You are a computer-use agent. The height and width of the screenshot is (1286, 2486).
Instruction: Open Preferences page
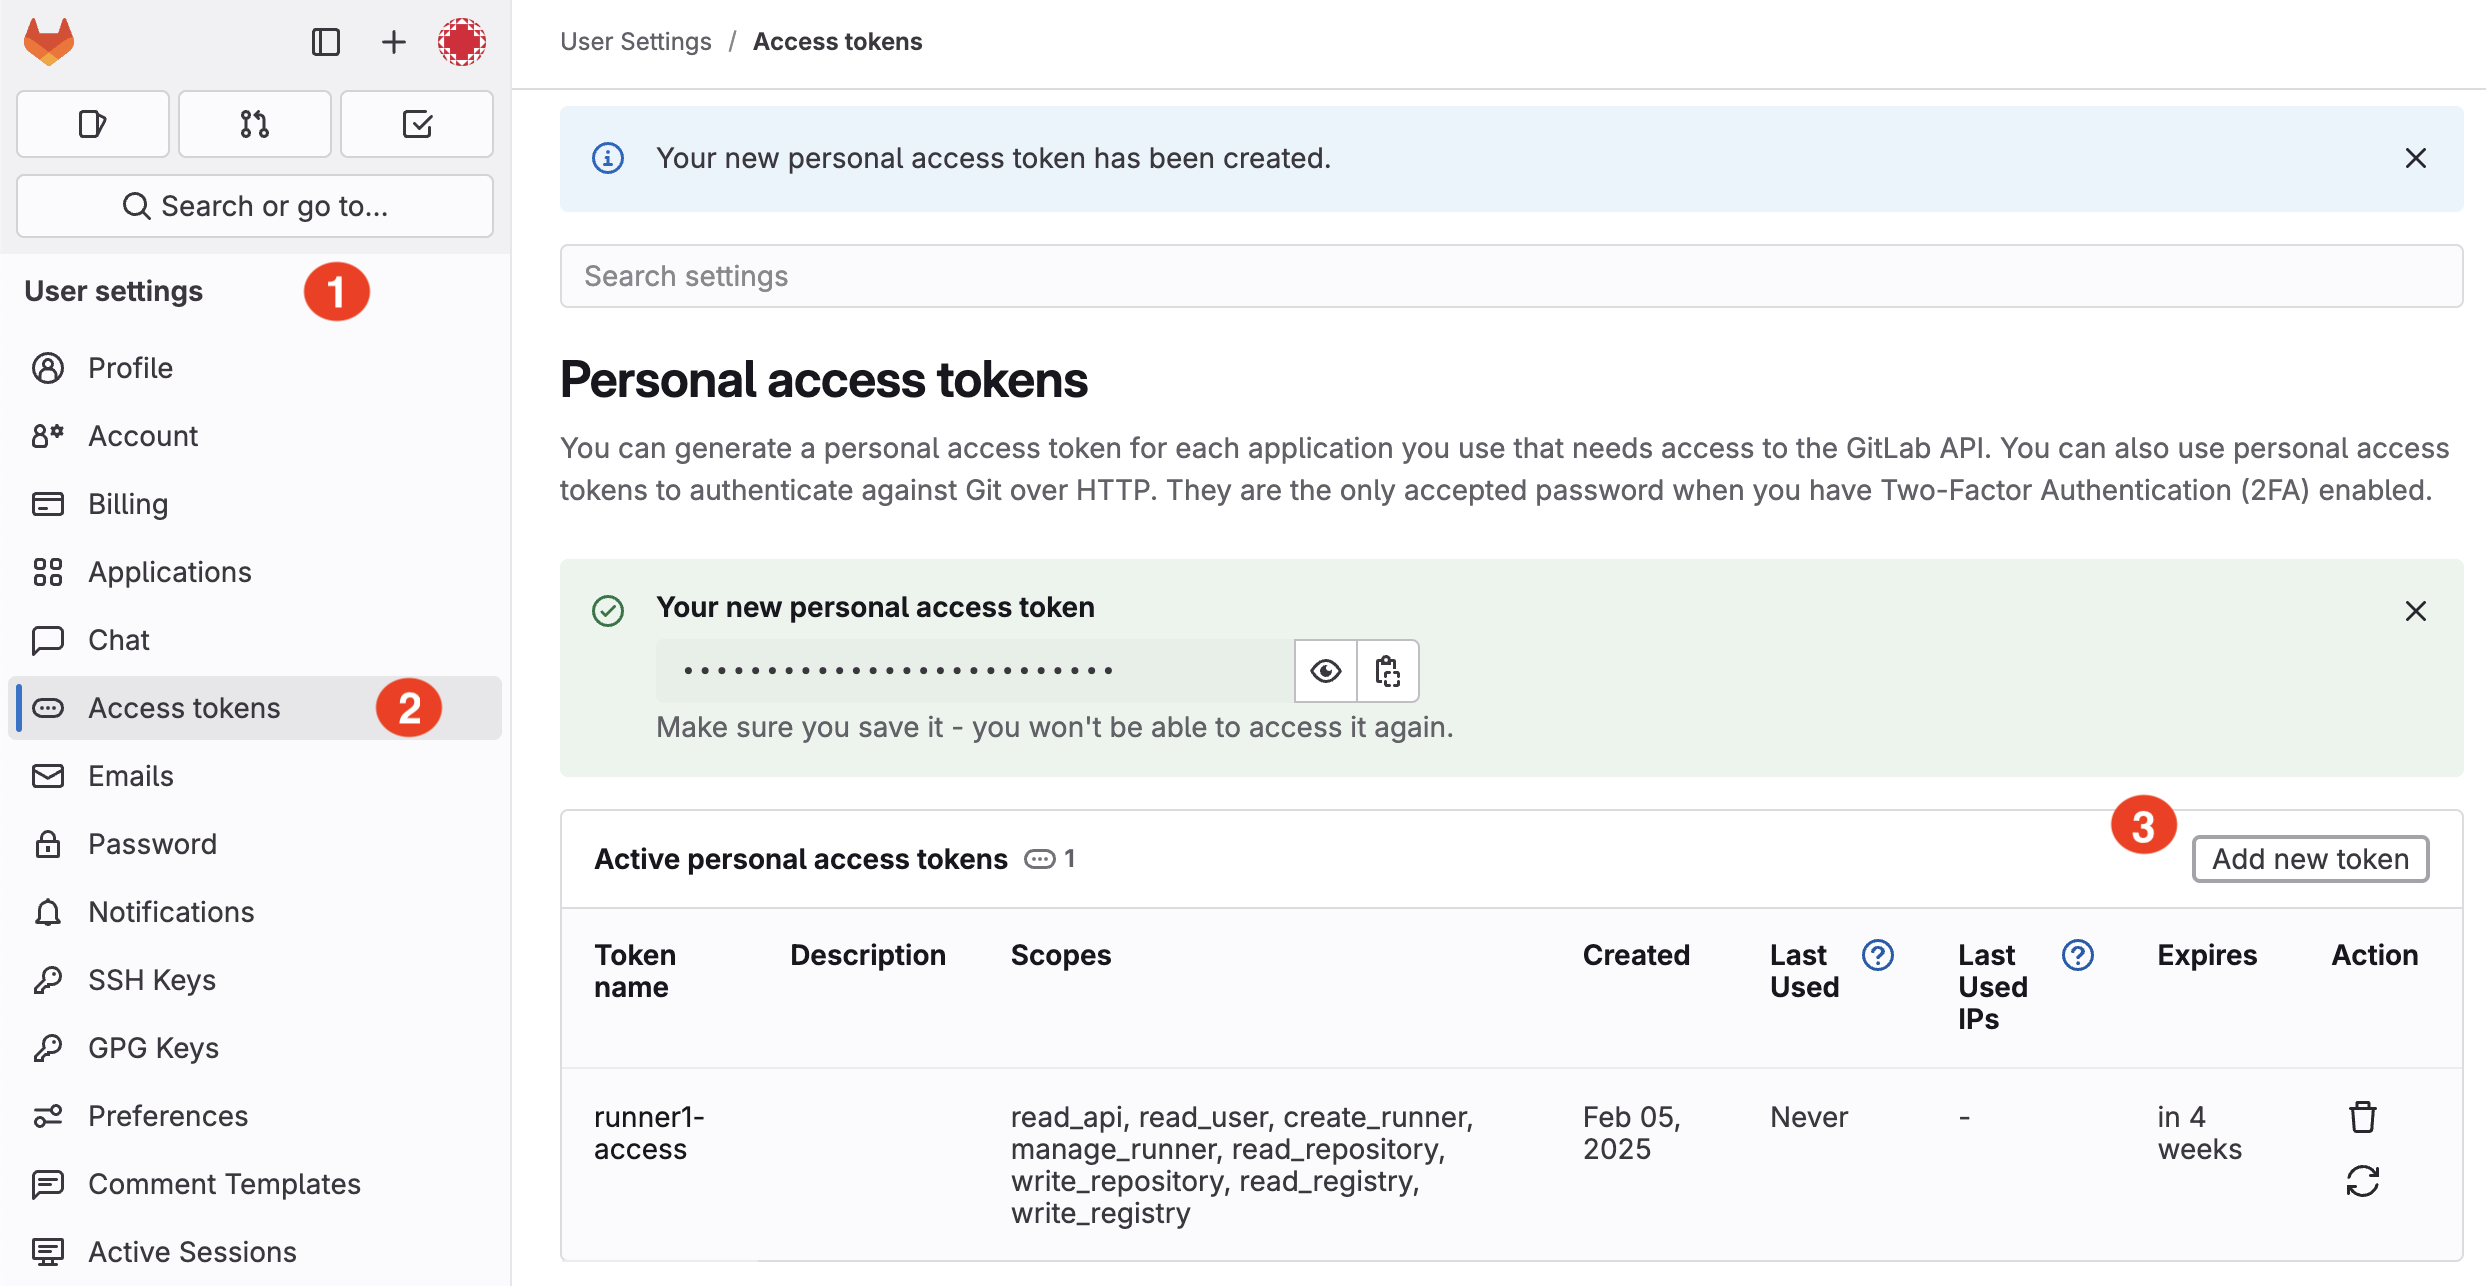coord(255,1116)
